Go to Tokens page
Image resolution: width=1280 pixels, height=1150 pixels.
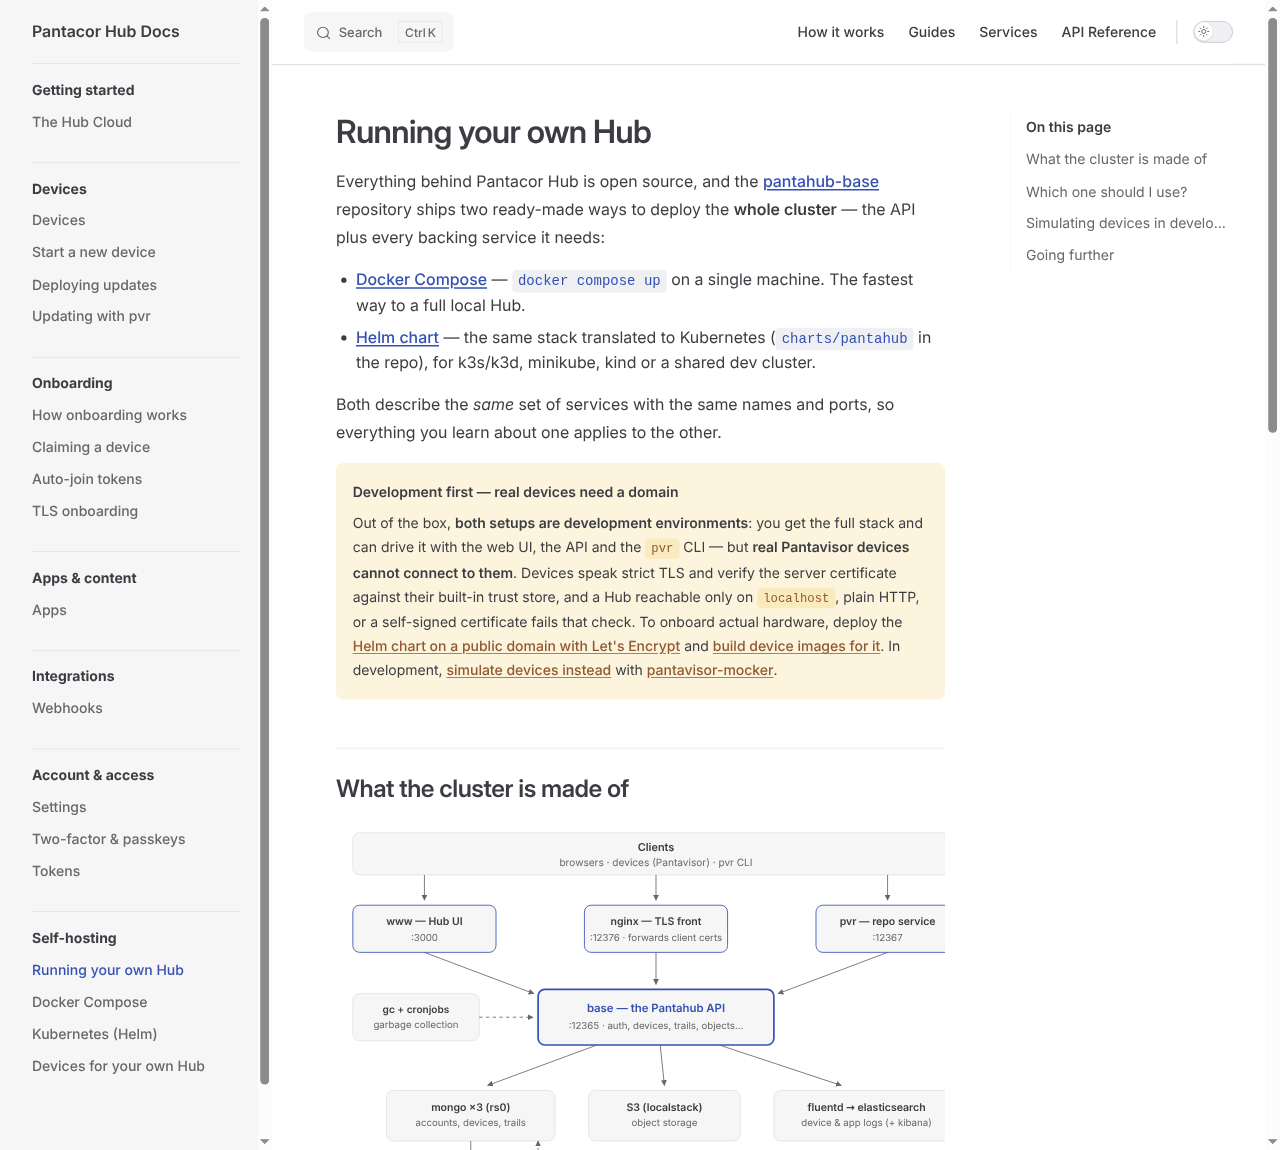56,871
